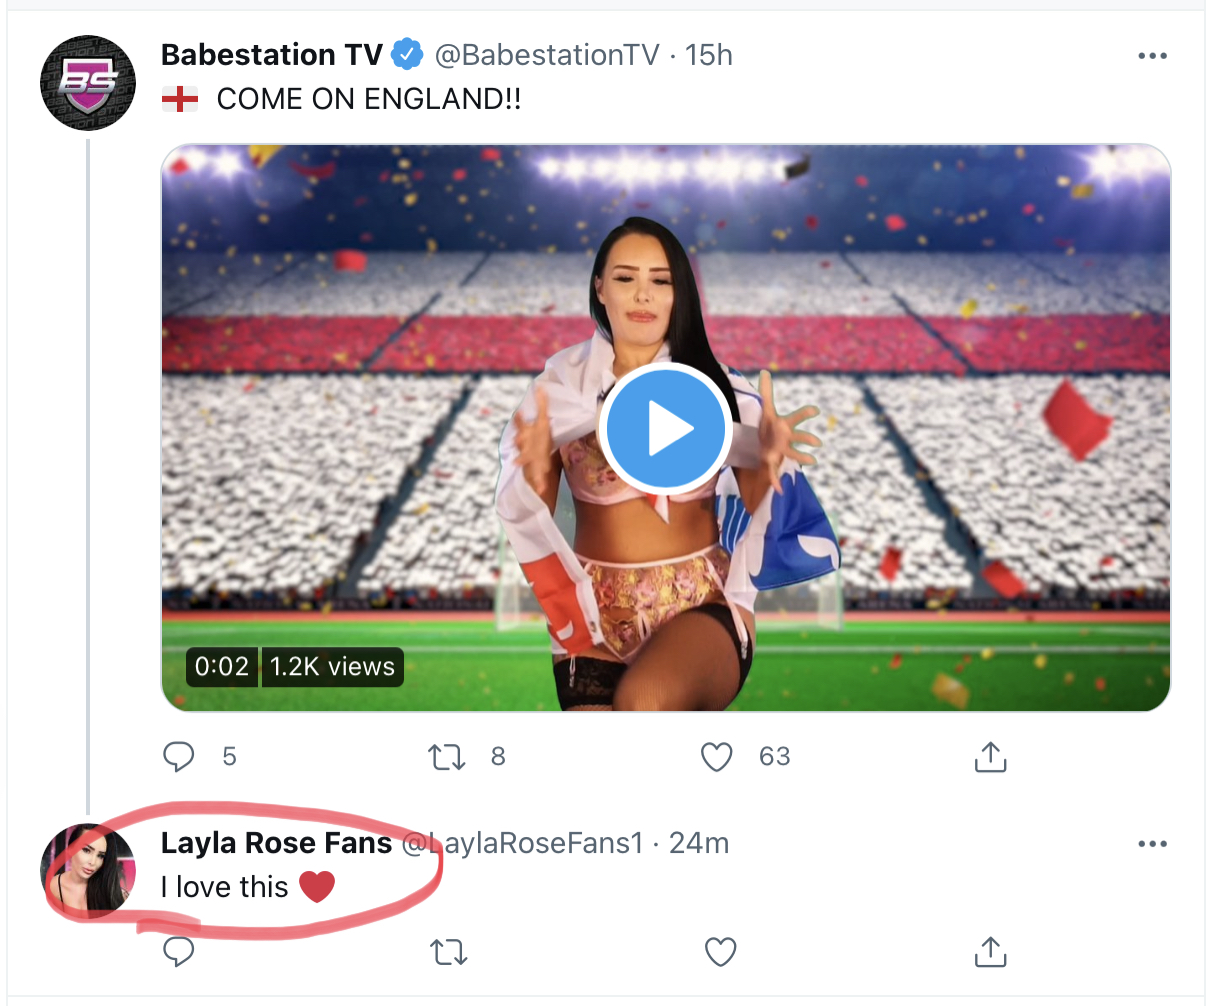Click the Babestation TV display name
The width and height of the screenshot is (1213, 1006).
point(272,55)
